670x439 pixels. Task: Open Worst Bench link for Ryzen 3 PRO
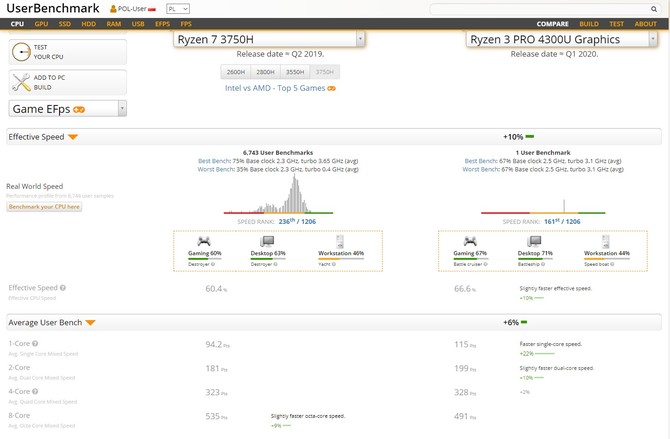point(481,169)
